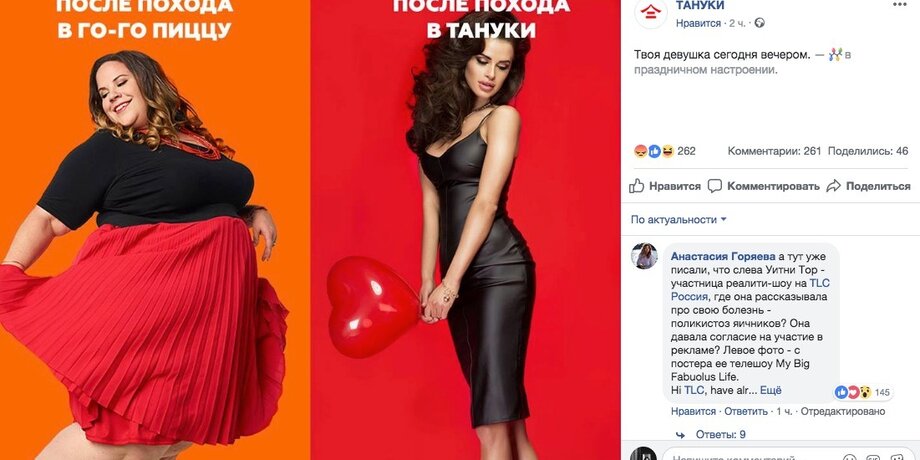Click the globe public-visibility icon
Image resolution: width=920 pixels, height=460 pixels.
(x=759, y=23)
